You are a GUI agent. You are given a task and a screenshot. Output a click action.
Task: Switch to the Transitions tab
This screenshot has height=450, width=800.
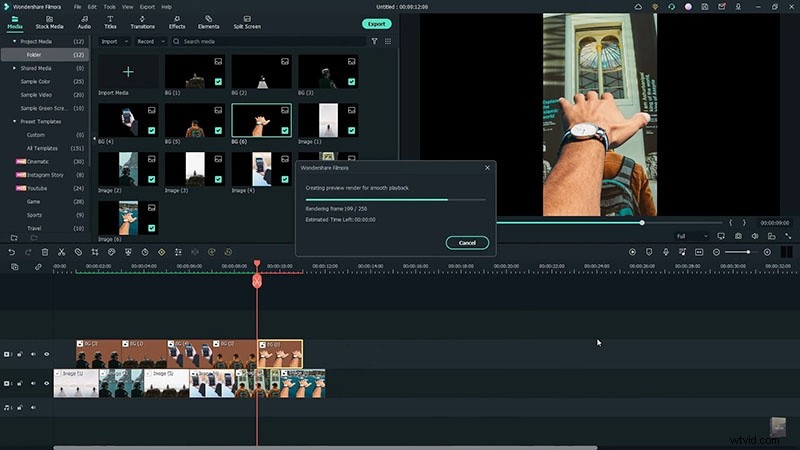pos(142,22)
